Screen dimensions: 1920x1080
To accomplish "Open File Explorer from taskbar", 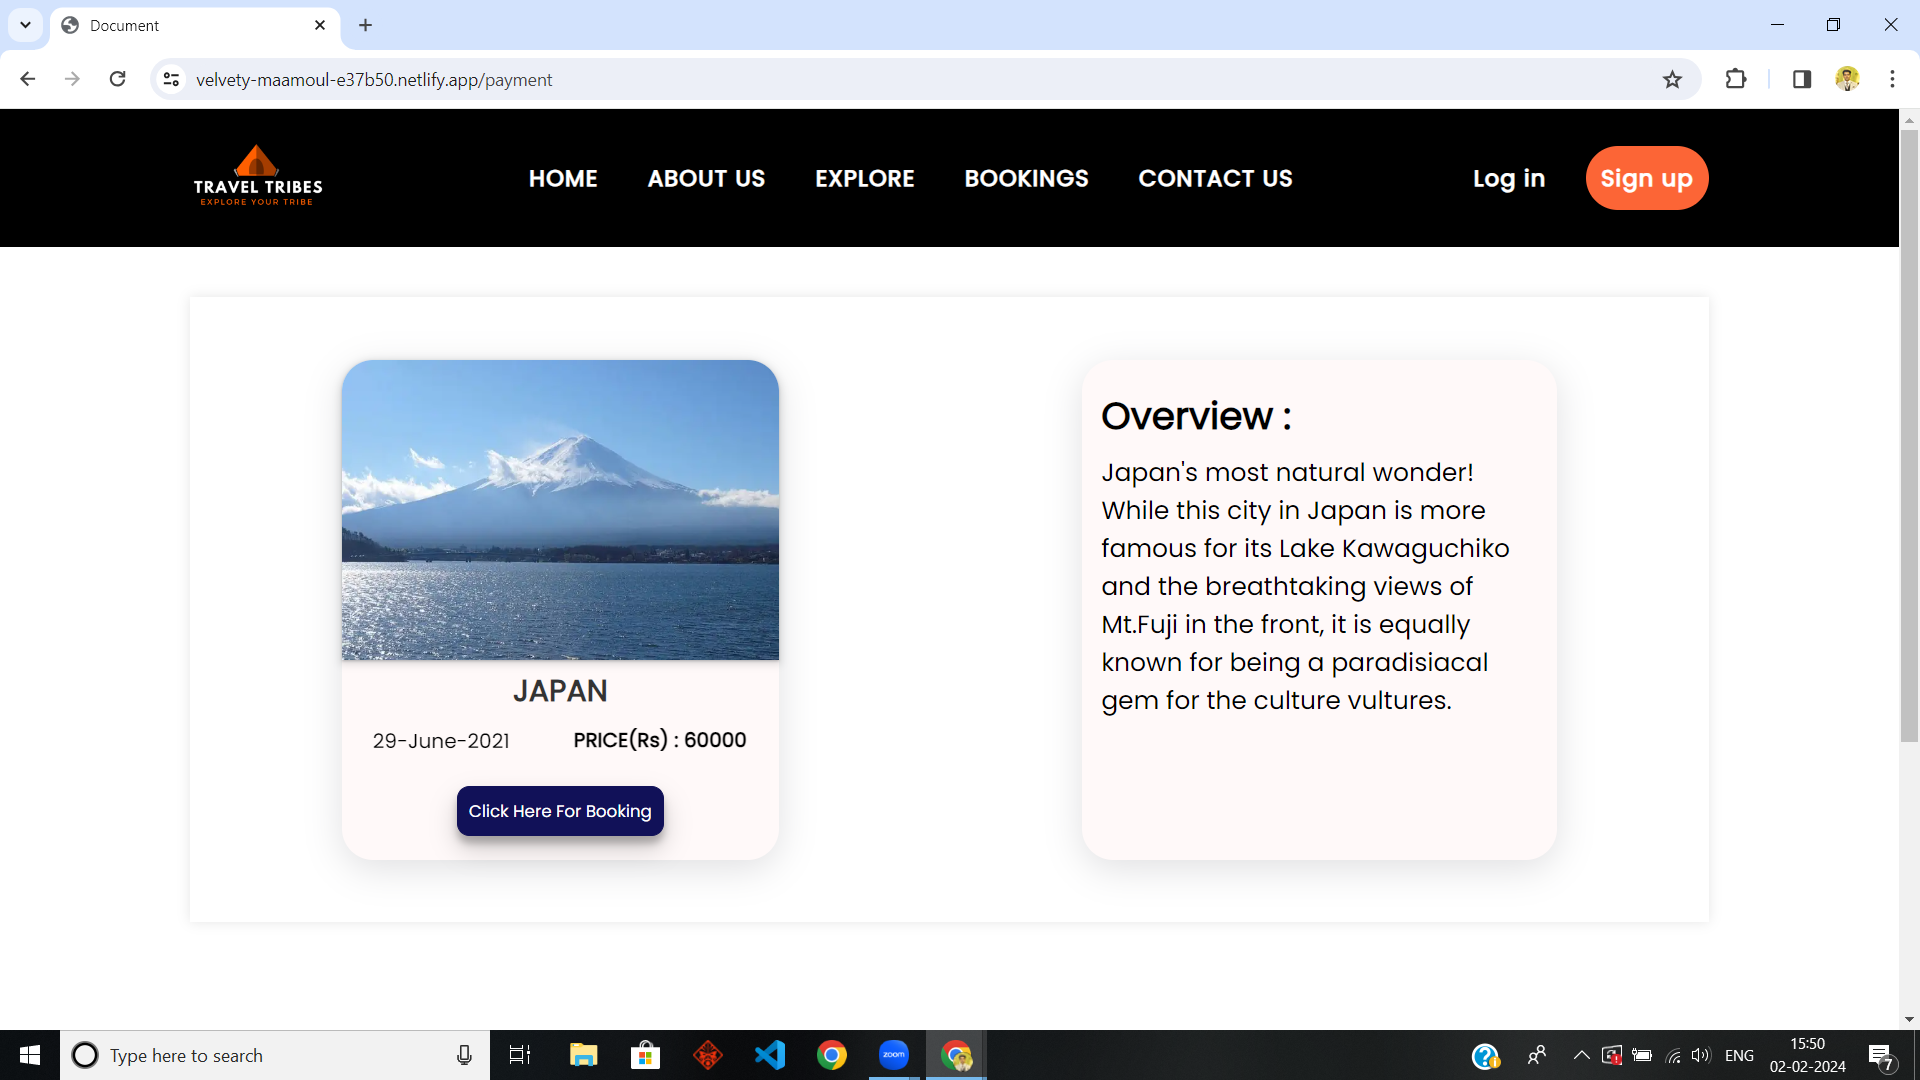I will coord(583,1055).
